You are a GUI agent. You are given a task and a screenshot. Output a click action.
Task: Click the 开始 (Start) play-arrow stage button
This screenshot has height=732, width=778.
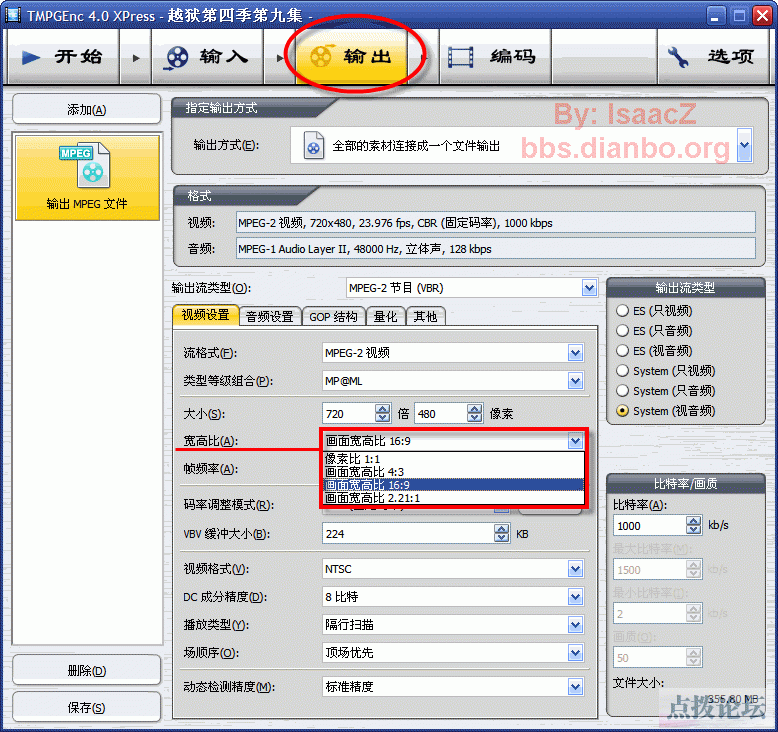(x=62, y=57)
